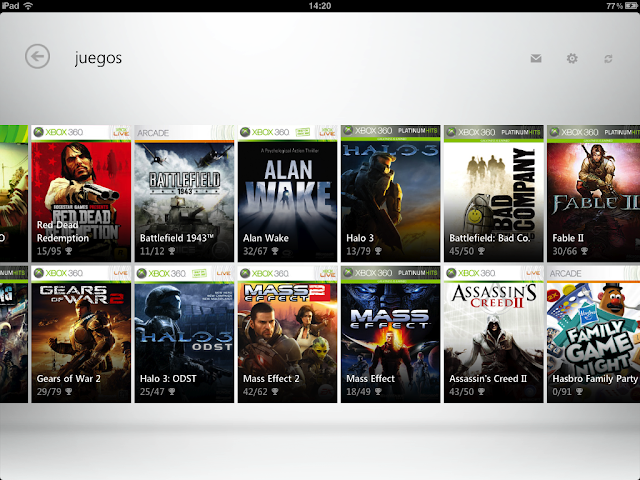Select Battlefield: Bad Co. game tile
The image size is (640, 480).
[x=494, y=193]
